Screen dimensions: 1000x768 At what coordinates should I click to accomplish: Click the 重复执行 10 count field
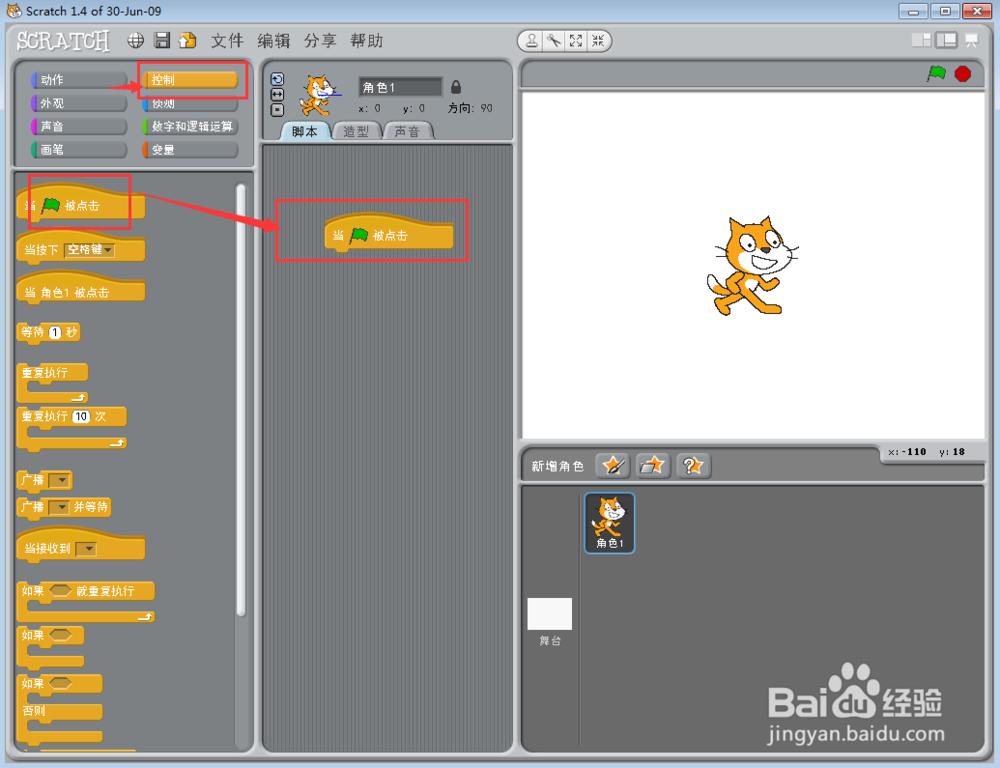coord(81,417)
